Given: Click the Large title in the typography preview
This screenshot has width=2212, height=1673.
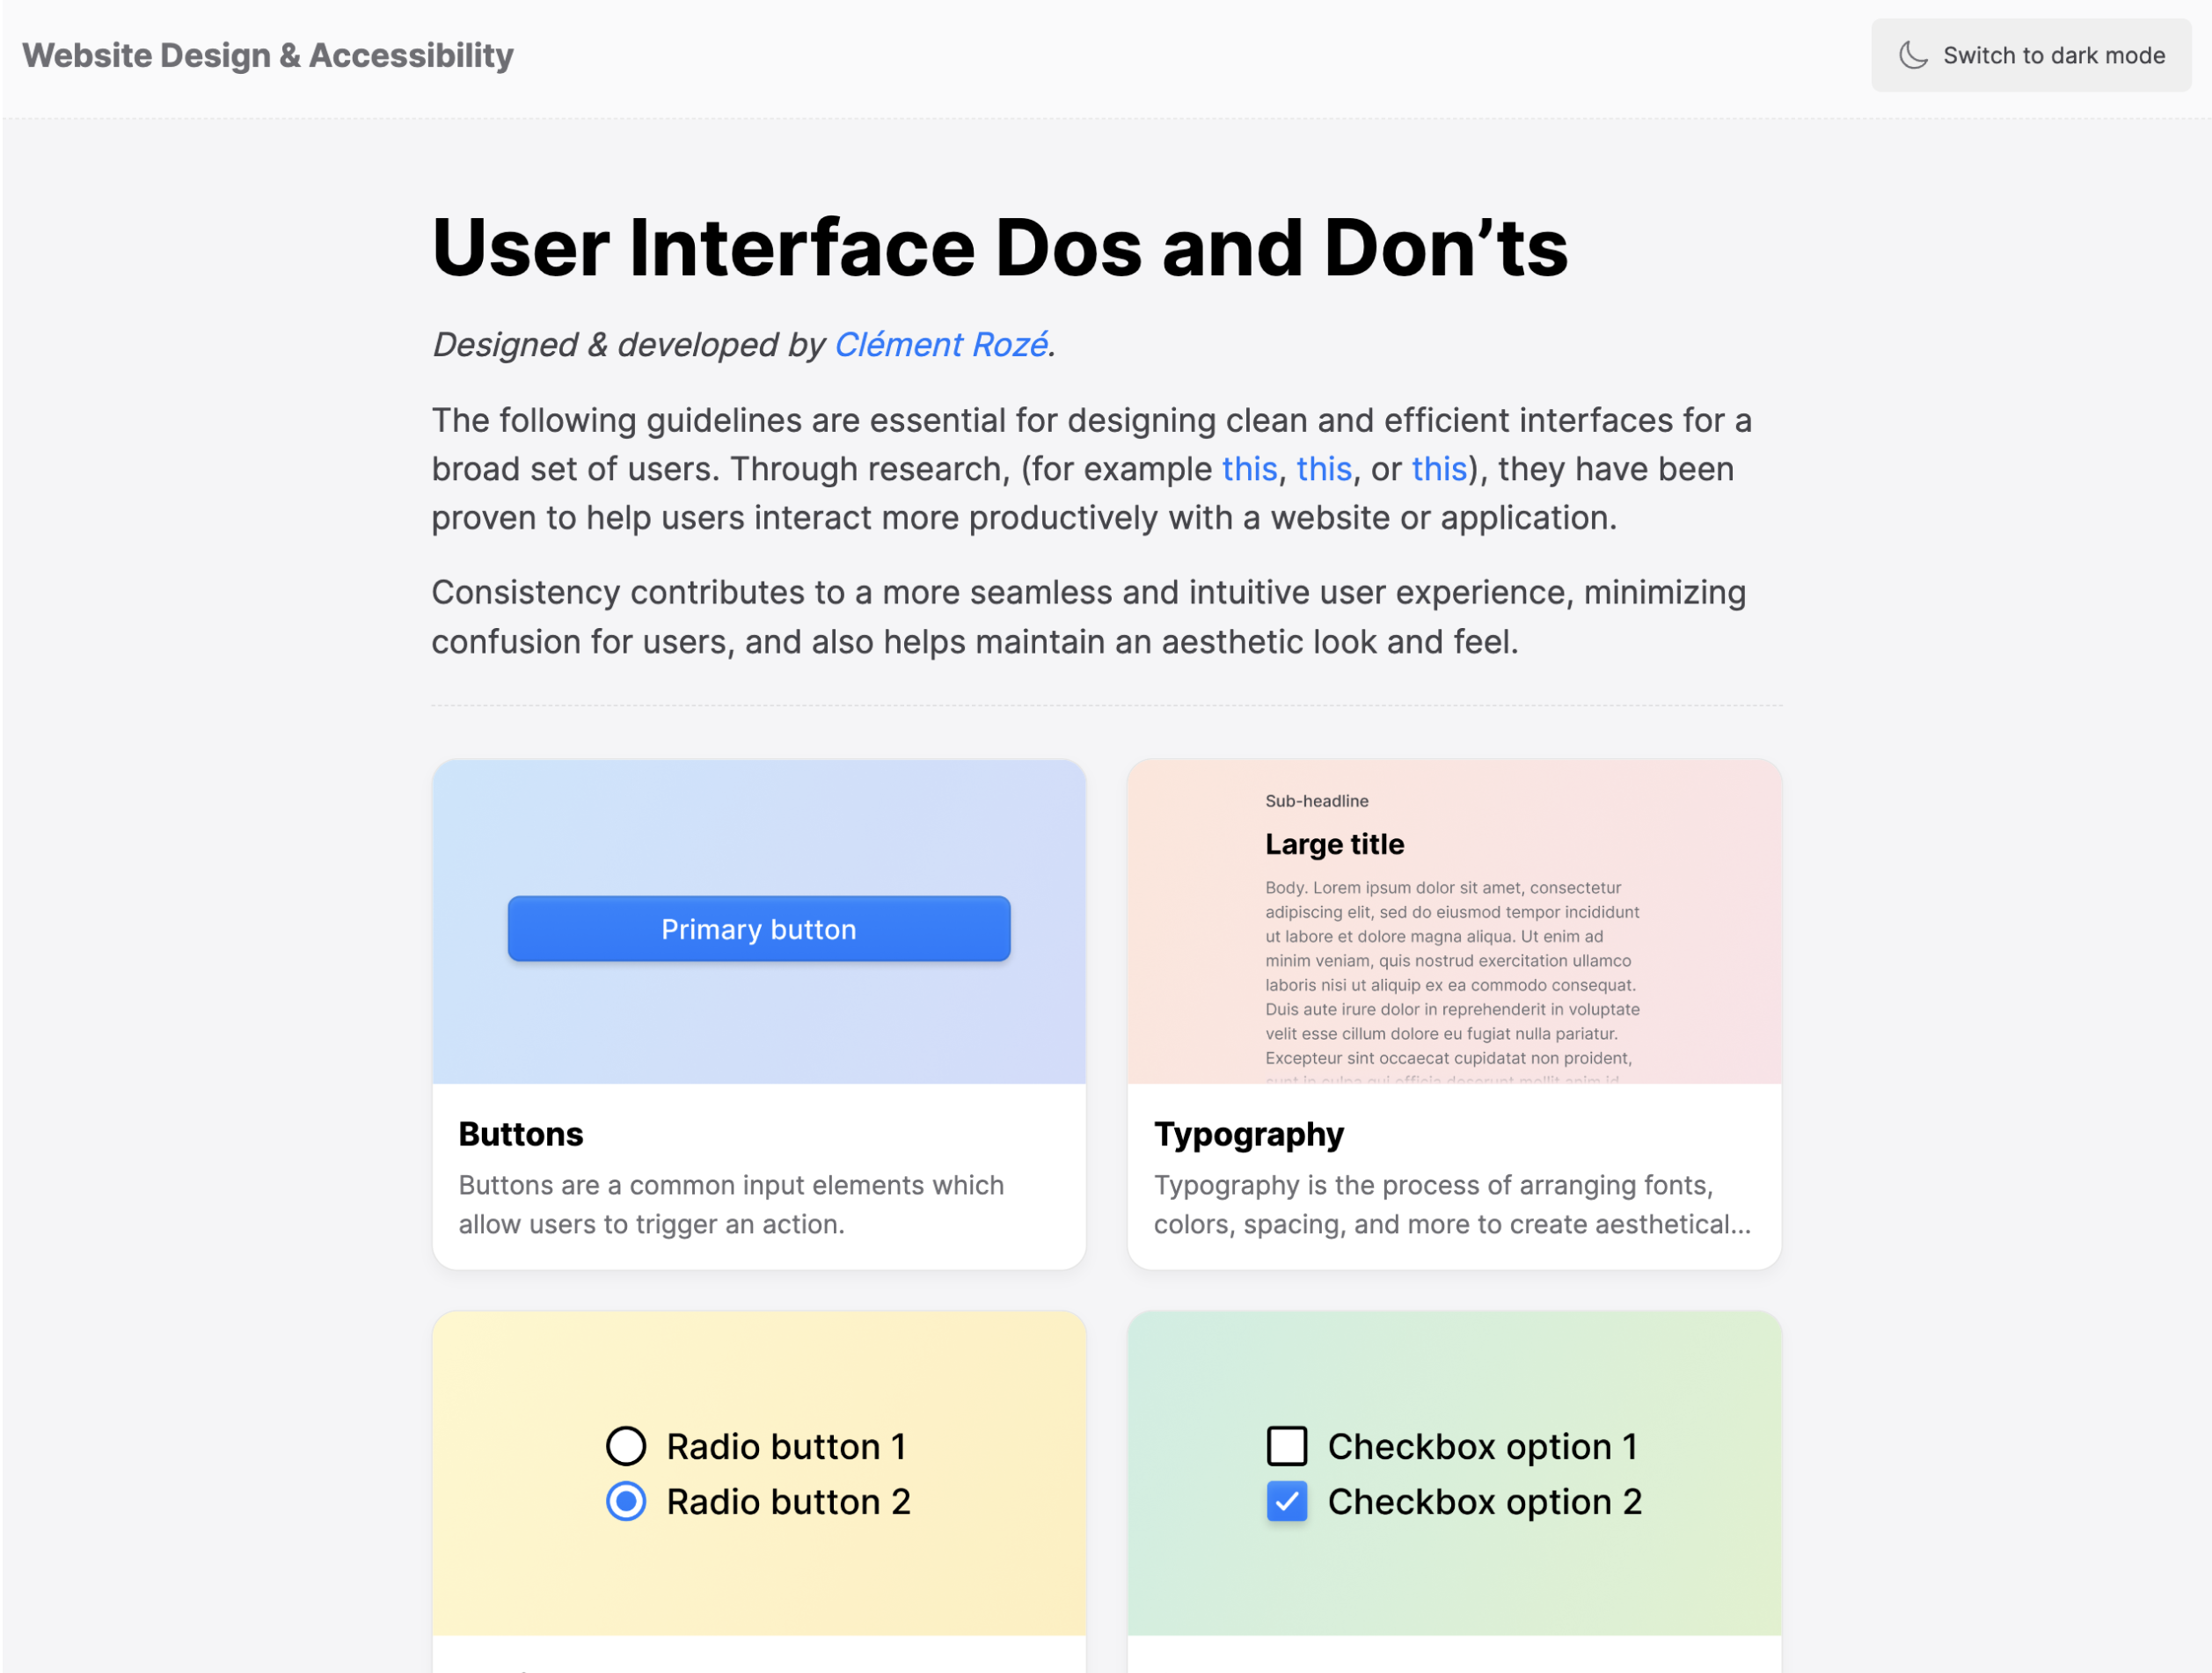Looking at the screenshot, I should click(1334, 844).
